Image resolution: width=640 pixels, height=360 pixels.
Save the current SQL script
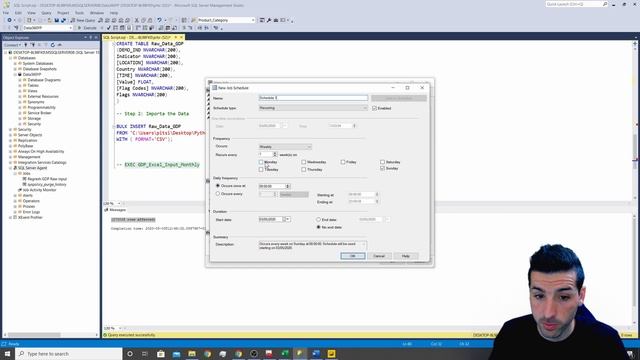click(x=57, y=20)
